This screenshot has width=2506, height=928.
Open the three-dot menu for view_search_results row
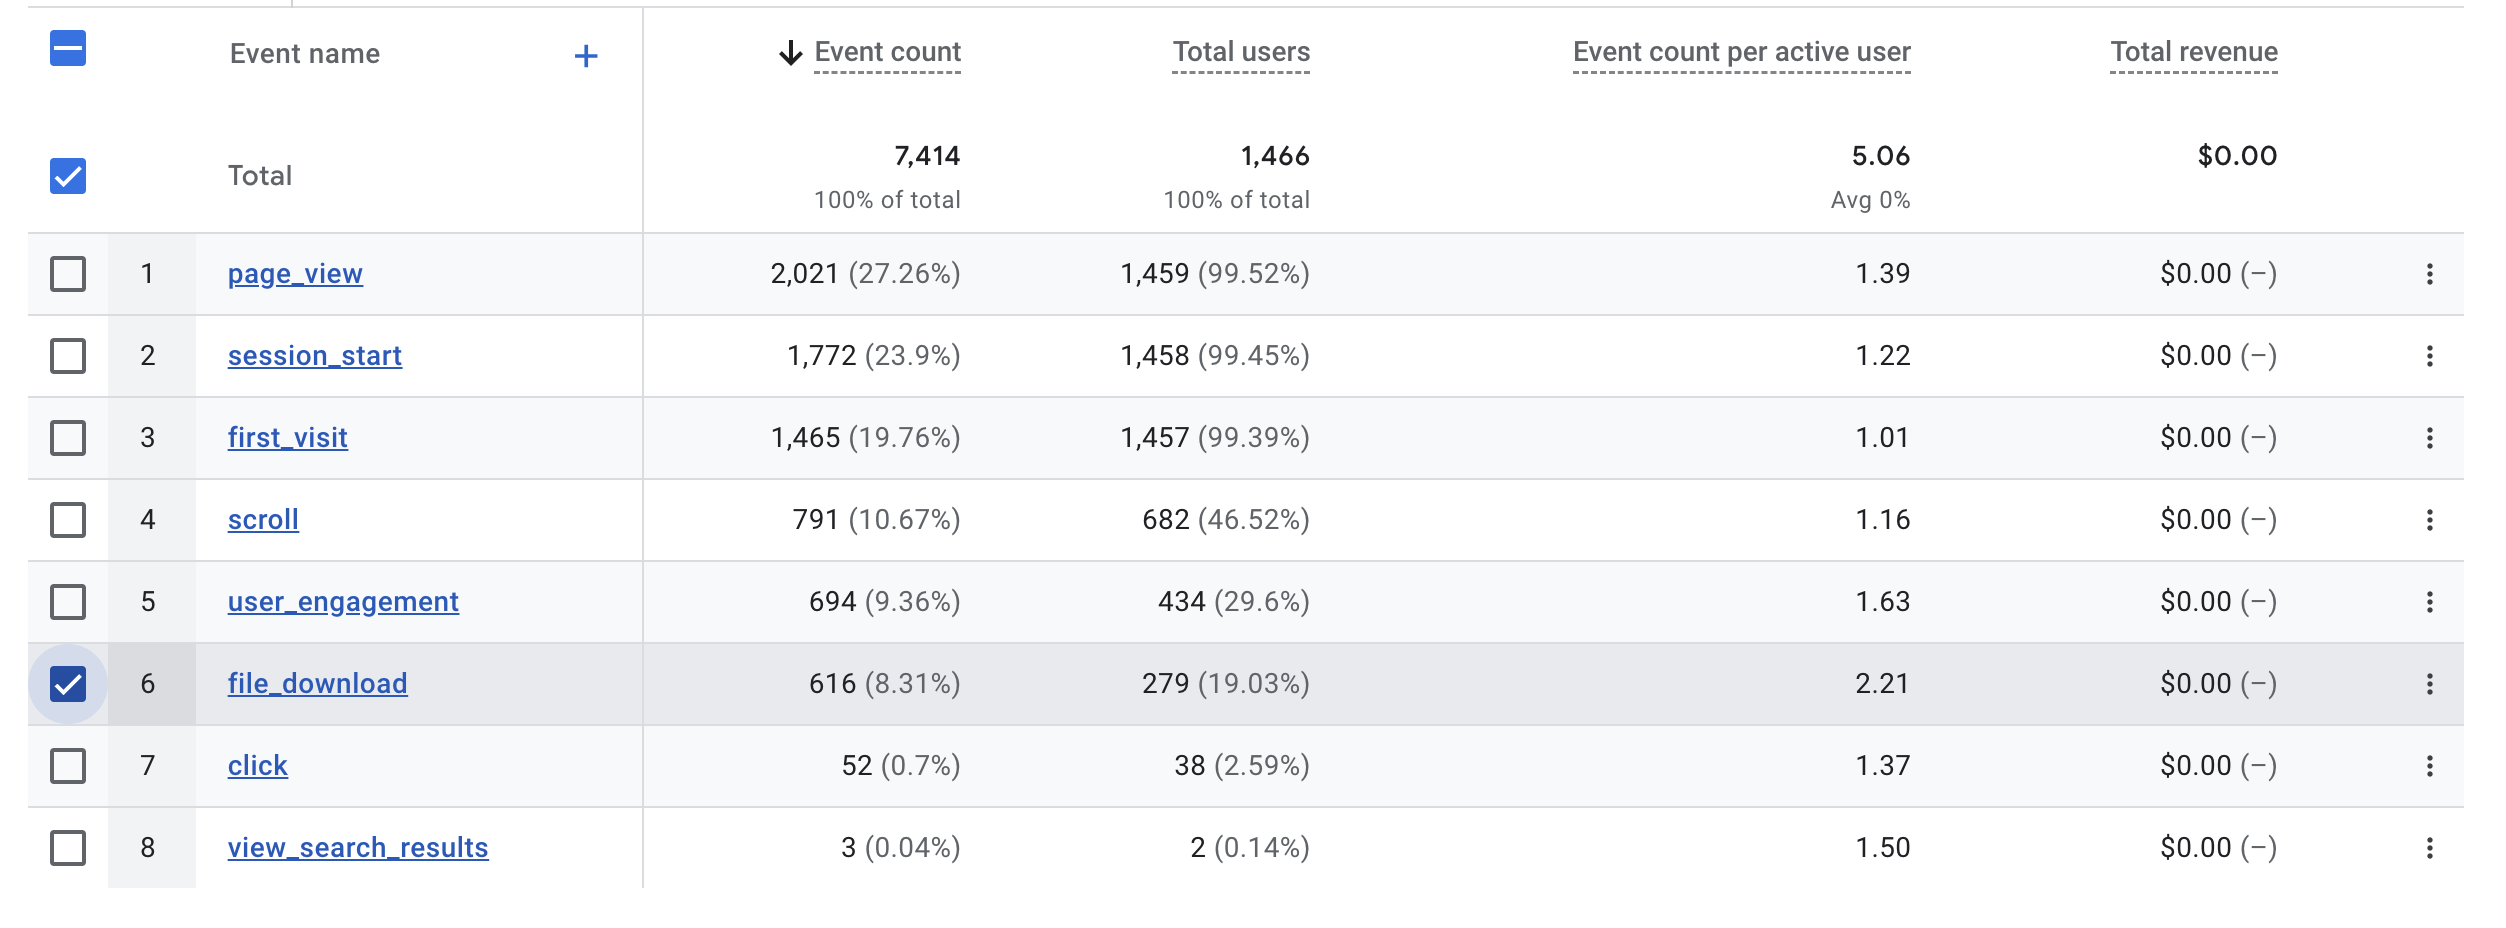pyautogui.click(x=2429, y=848)
